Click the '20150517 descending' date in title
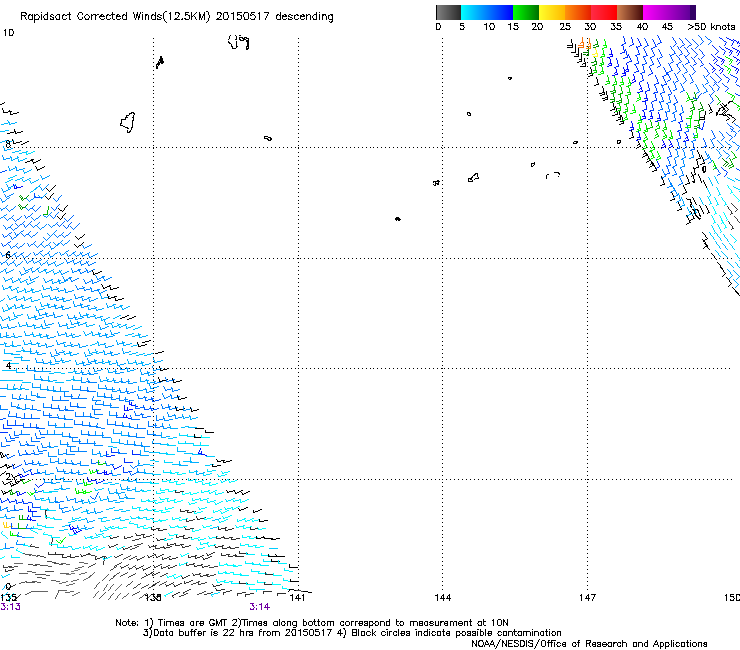Viewport: 740px width, 650px height. click(275, 16)
